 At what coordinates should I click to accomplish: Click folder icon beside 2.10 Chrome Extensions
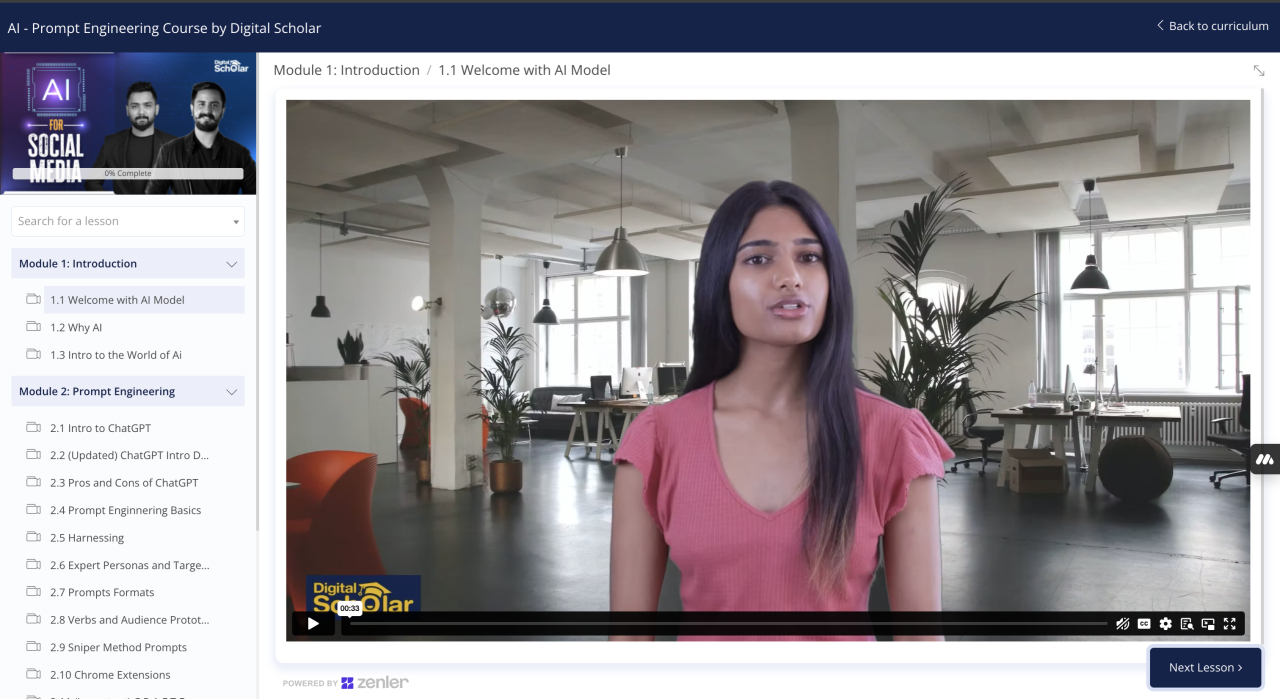tap(33, 674)
